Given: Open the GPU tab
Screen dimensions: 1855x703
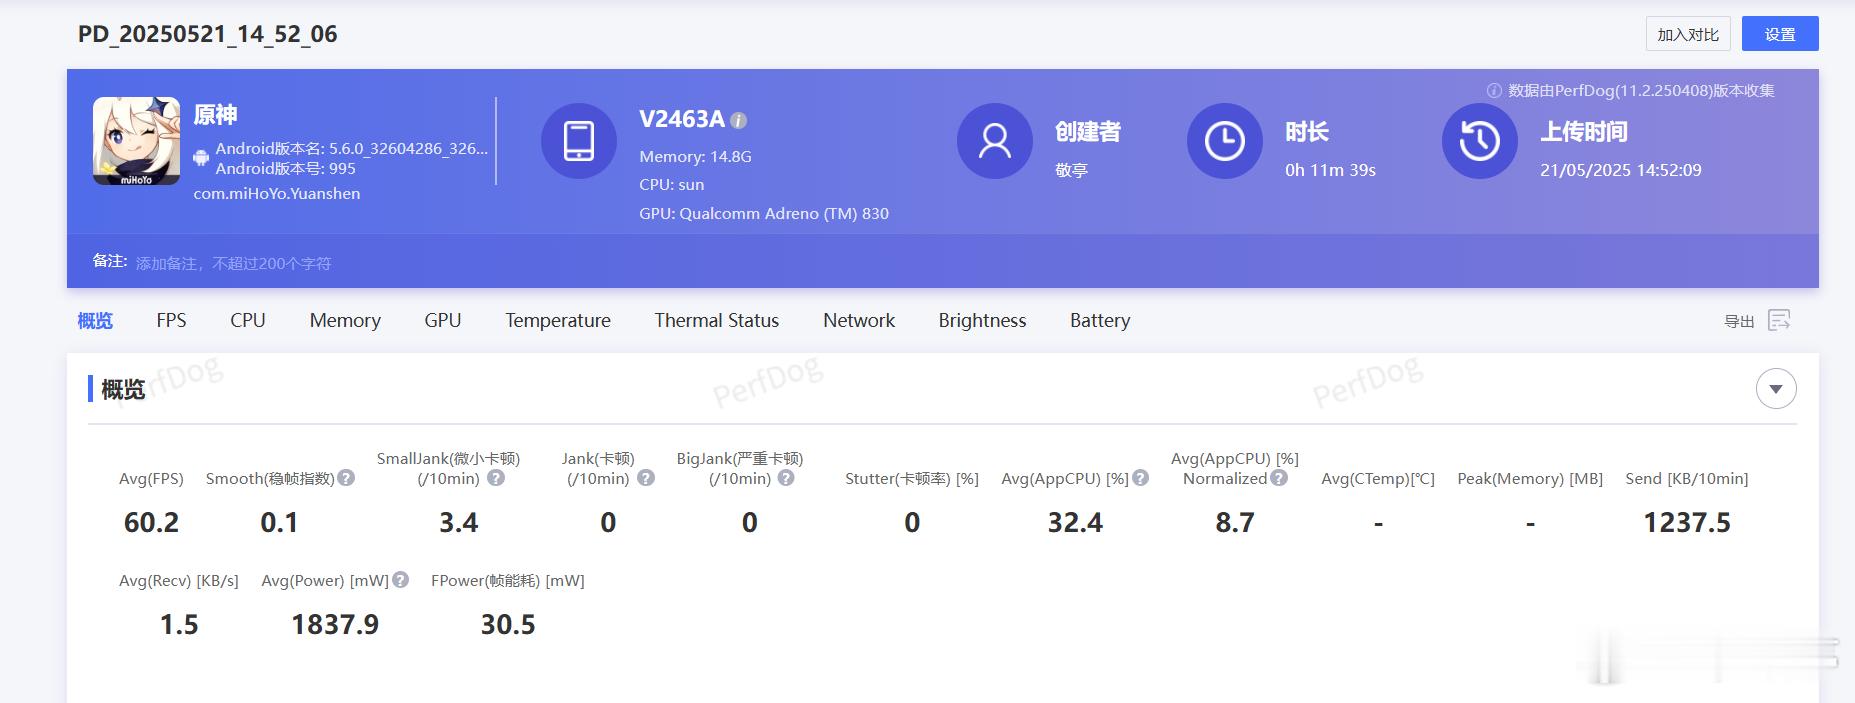Looking at the screenshot, I should pyautogui.click(x=443, y=320).
